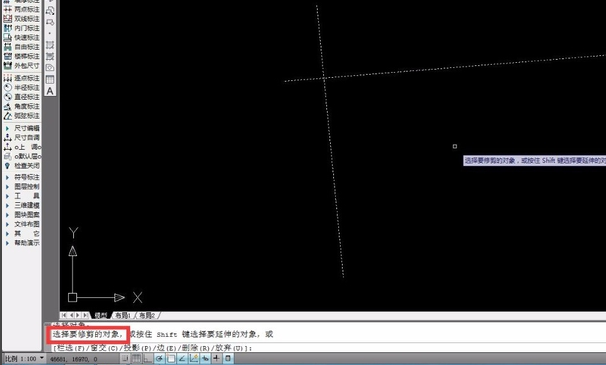Select the 直径标注 diameter dimension tool
The height and width of the screenshot is (365, 606).
22,97
